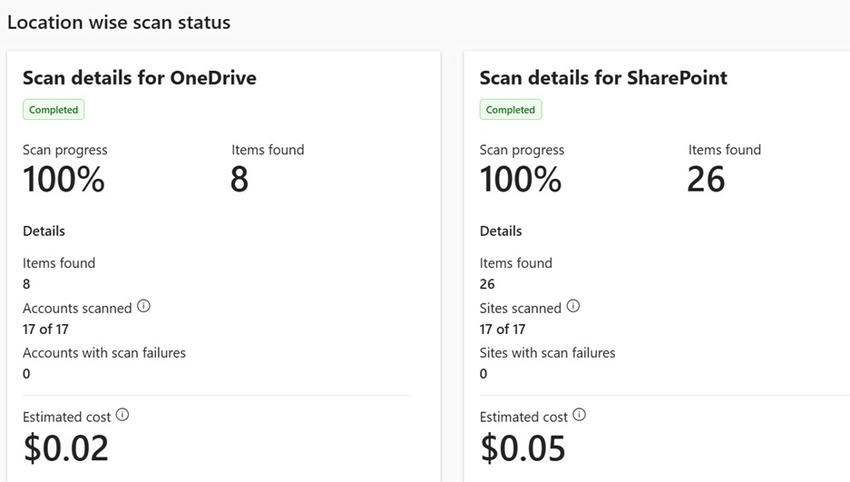This screenshot has width=850, height=482.
Task: Click the Sites with scan failures label
Action: click(x=547, y=352)
